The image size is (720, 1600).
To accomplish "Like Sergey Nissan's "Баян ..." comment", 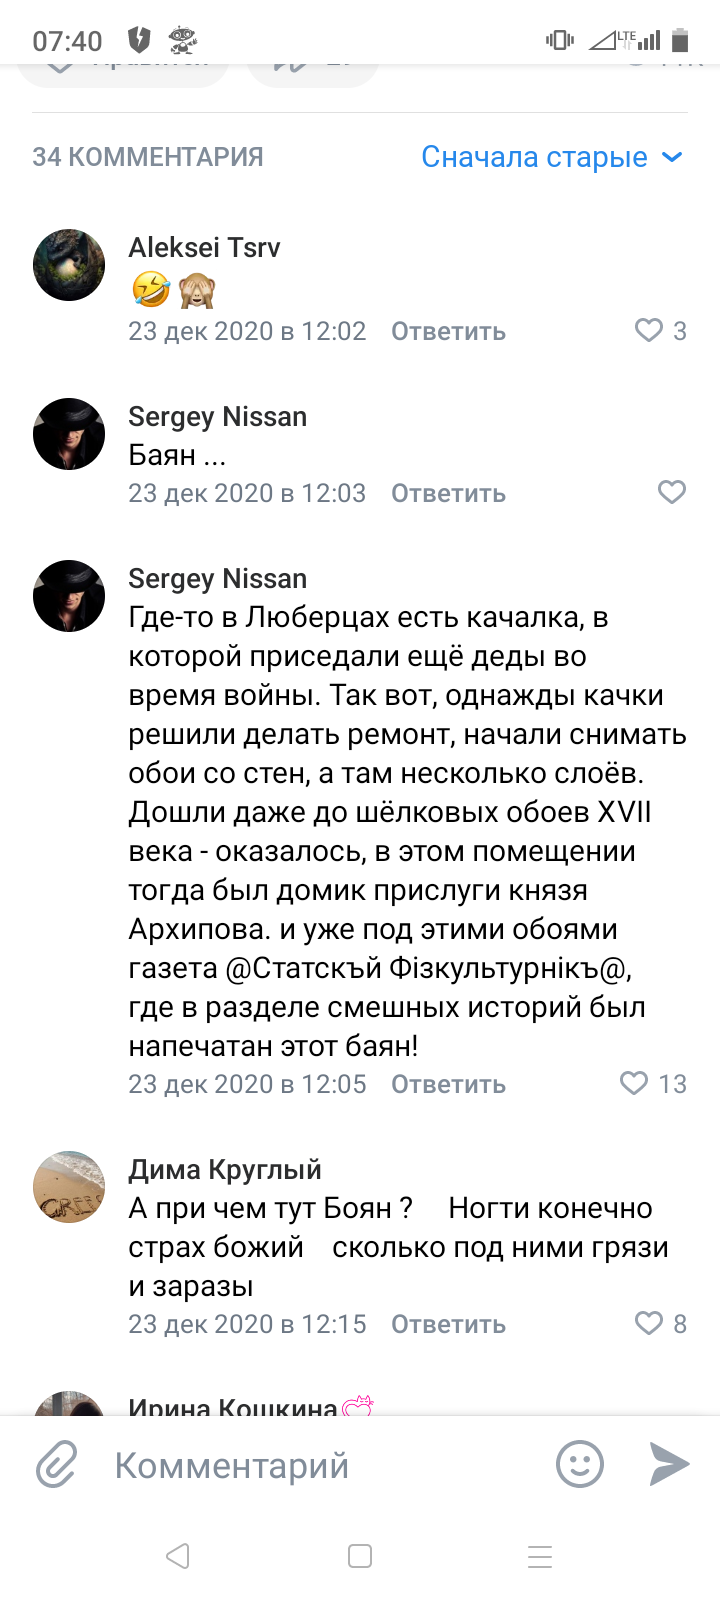I will point(672,492).
